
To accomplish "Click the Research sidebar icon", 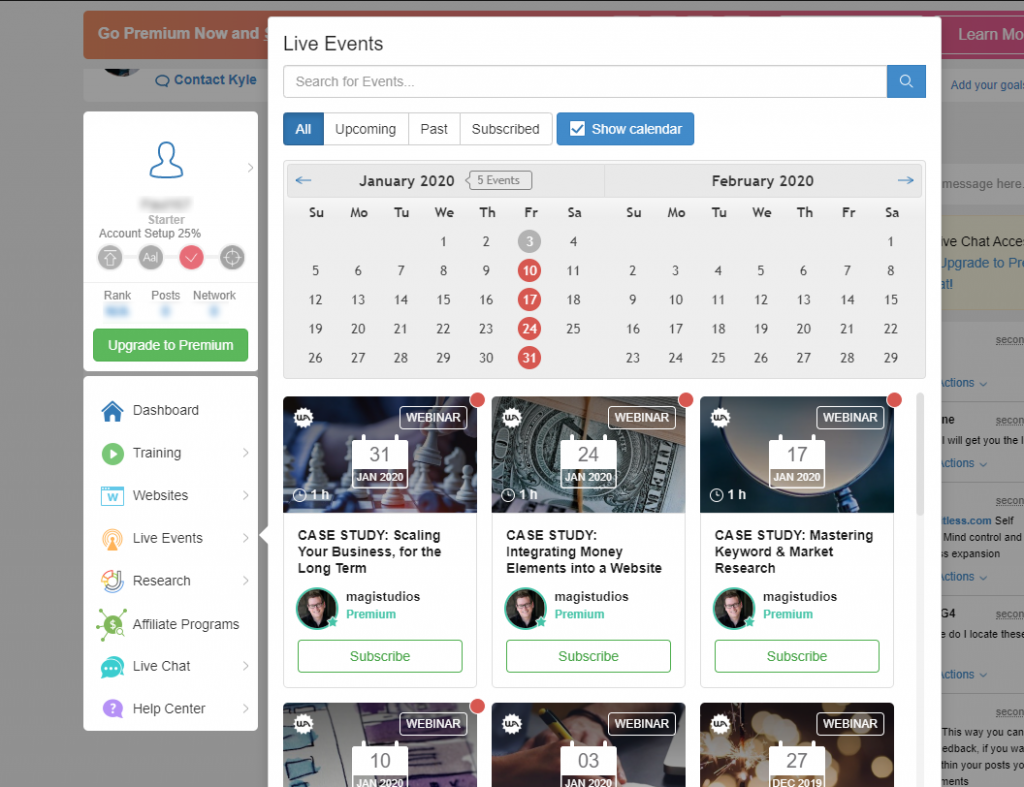I will click(x=113, y=581).
